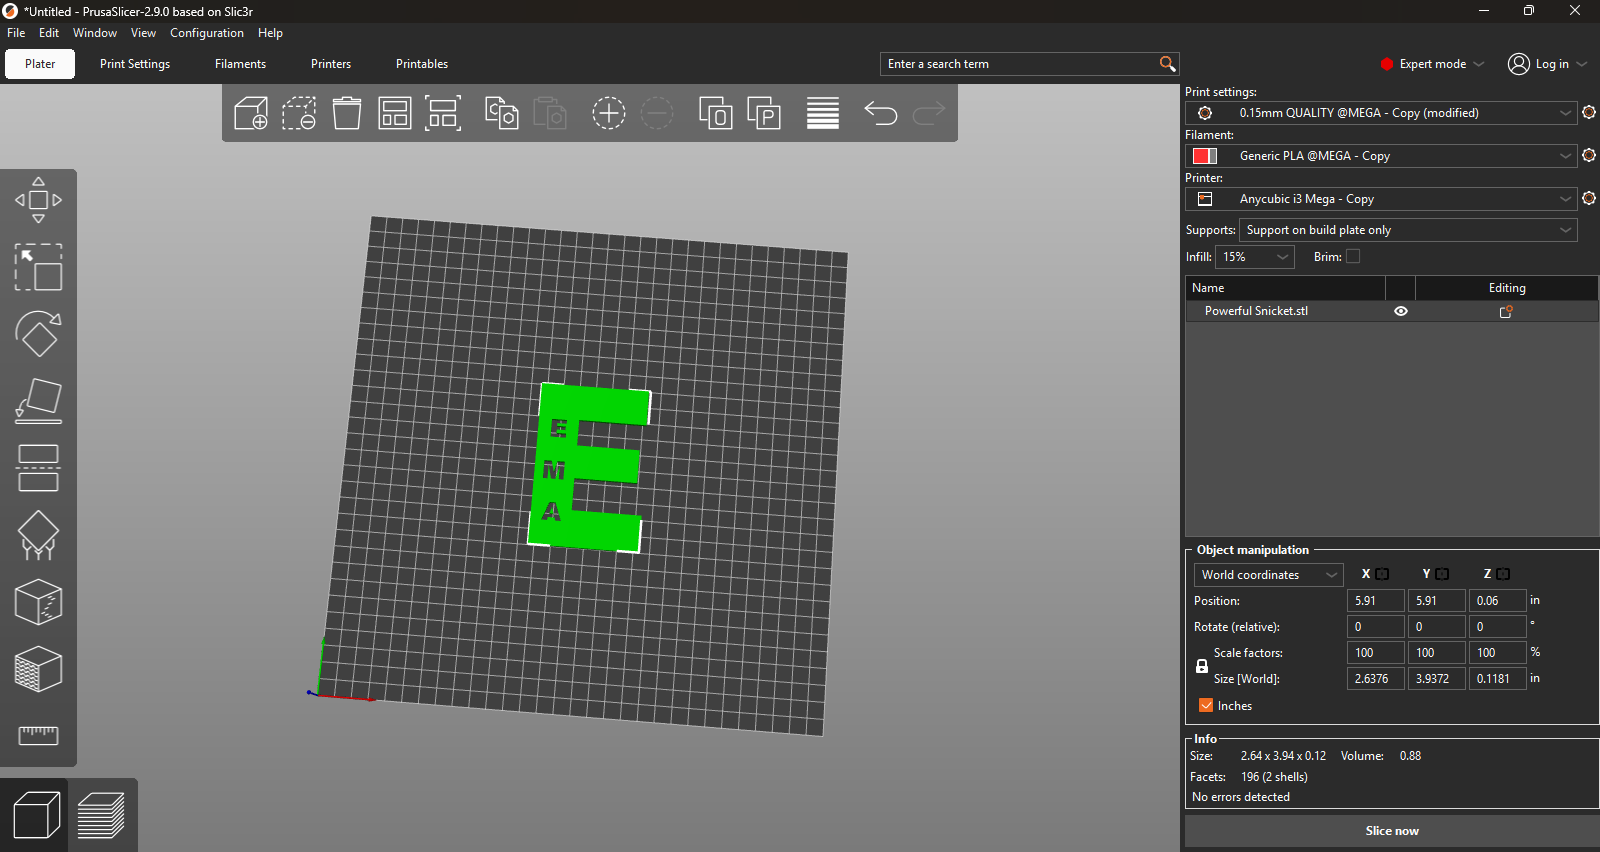Open the Printables tab
The width and height of the screenshot is (1600, 852).
(x=422, y=64)
